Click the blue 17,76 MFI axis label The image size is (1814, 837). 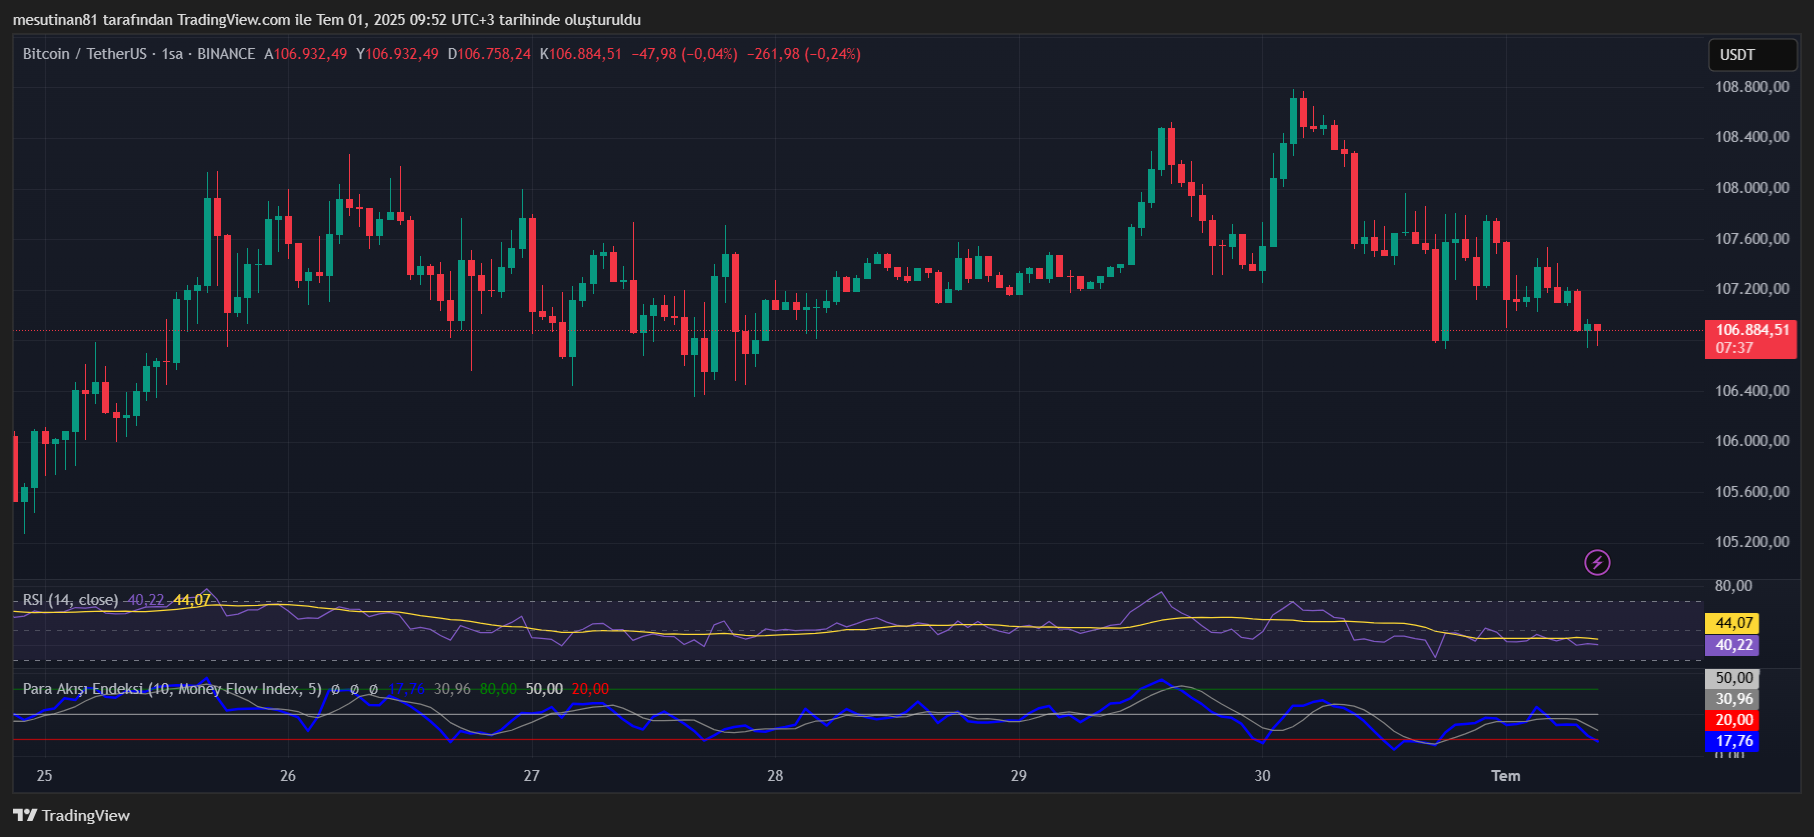1733,741
